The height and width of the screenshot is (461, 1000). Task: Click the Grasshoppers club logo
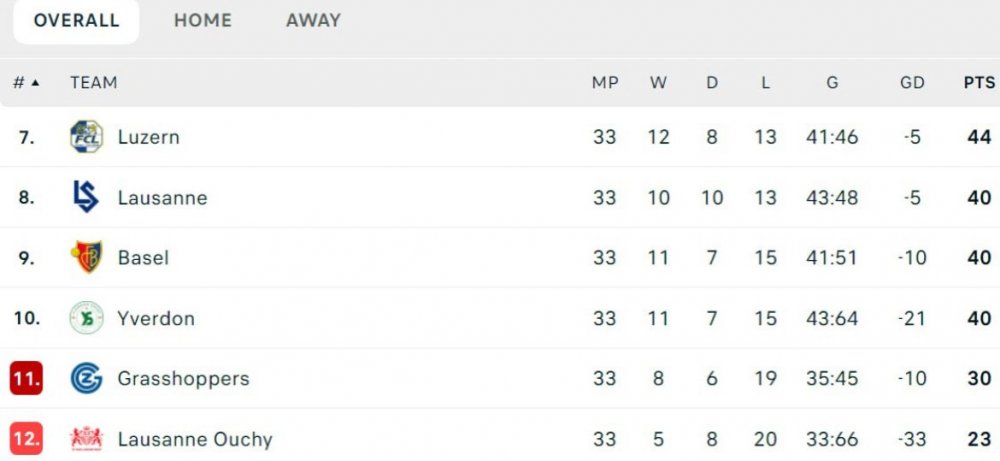(x=86, y=378)
